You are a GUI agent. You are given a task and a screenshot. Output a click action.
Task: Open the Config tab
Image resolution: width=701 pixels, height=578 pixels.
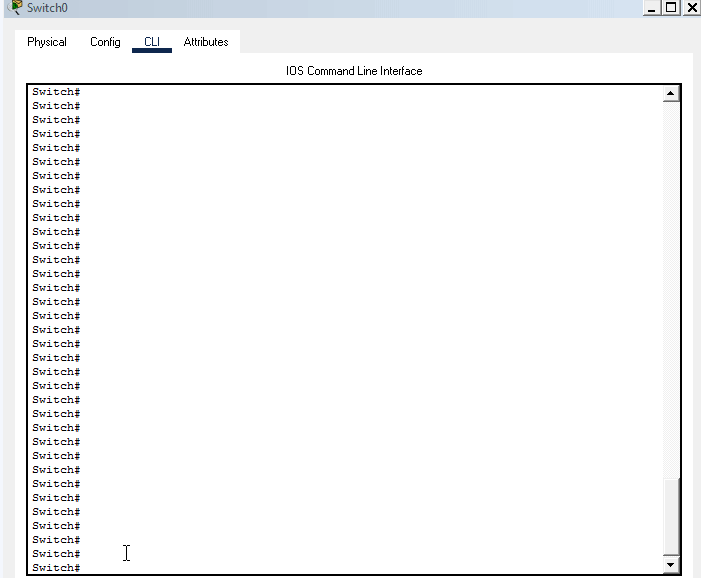[105, 42]
